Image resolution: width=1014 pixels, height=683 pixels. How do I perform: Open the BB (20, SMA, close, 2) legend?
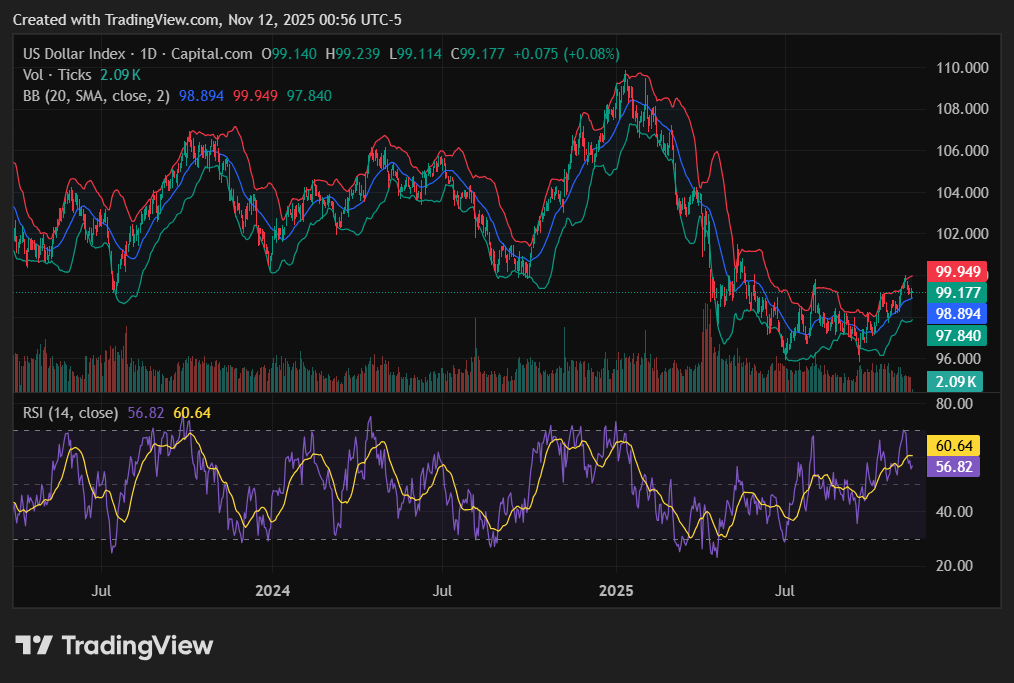coord(96,96)
